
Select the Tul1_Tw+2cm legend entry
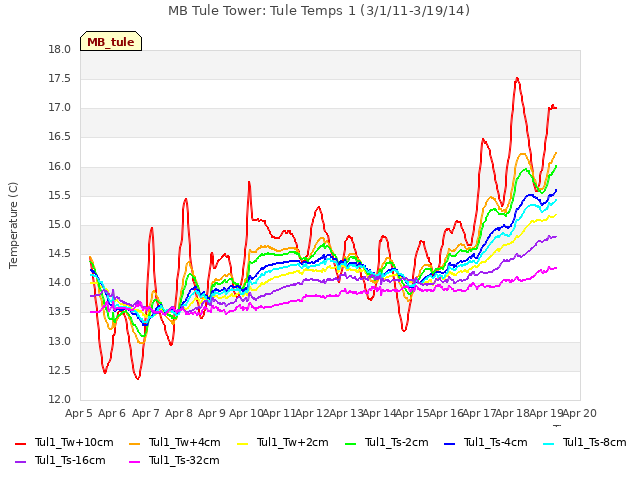(283, 442)
